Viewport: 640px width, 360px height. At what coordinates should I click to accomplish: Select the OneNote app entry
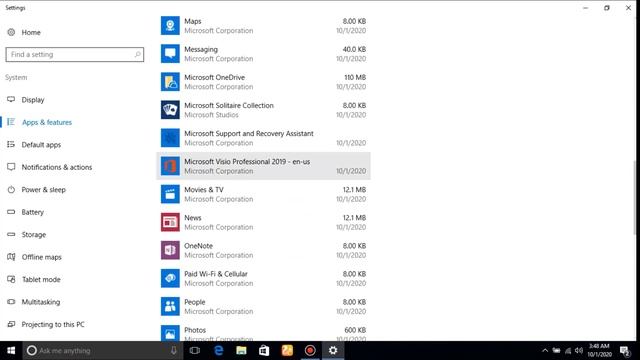coord(263,250)
